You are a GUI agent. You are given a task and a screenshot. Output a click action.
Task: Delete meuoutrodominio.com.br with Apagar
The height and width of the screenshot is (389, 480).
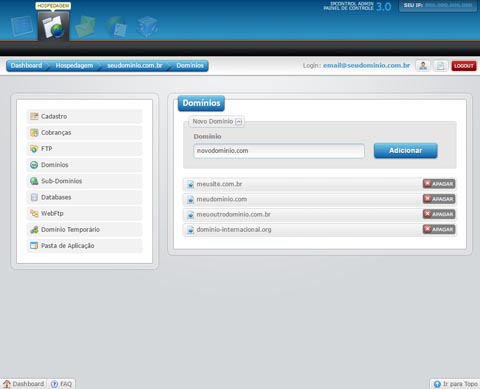[439, 214]
